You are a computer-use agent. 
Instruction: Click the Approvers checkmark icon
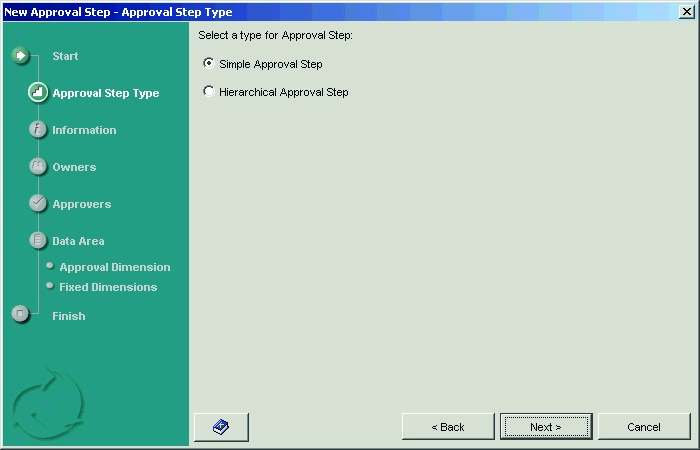tap(38, 204)
